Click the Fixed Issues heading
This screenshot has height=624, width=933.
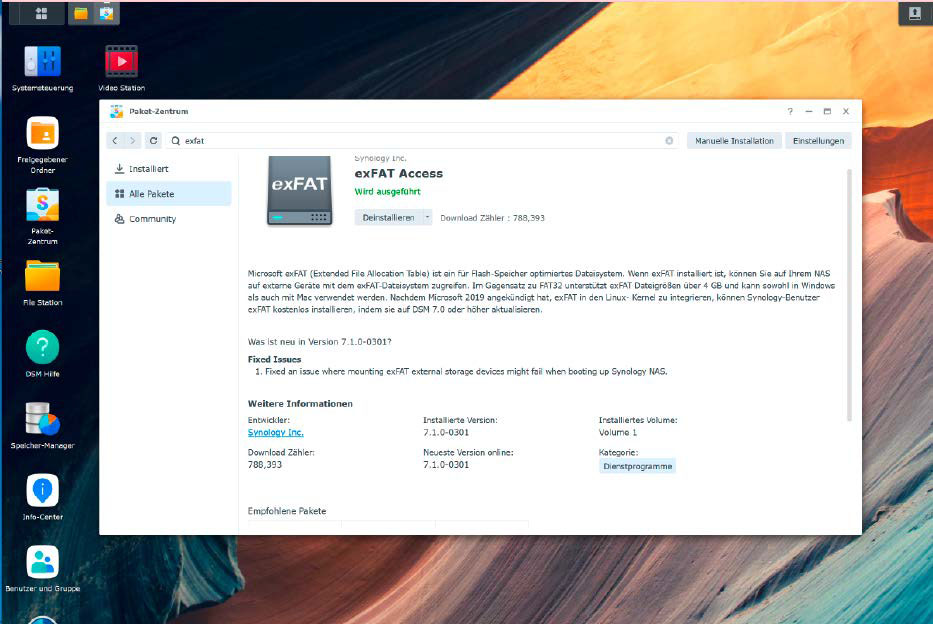[274, 359]
